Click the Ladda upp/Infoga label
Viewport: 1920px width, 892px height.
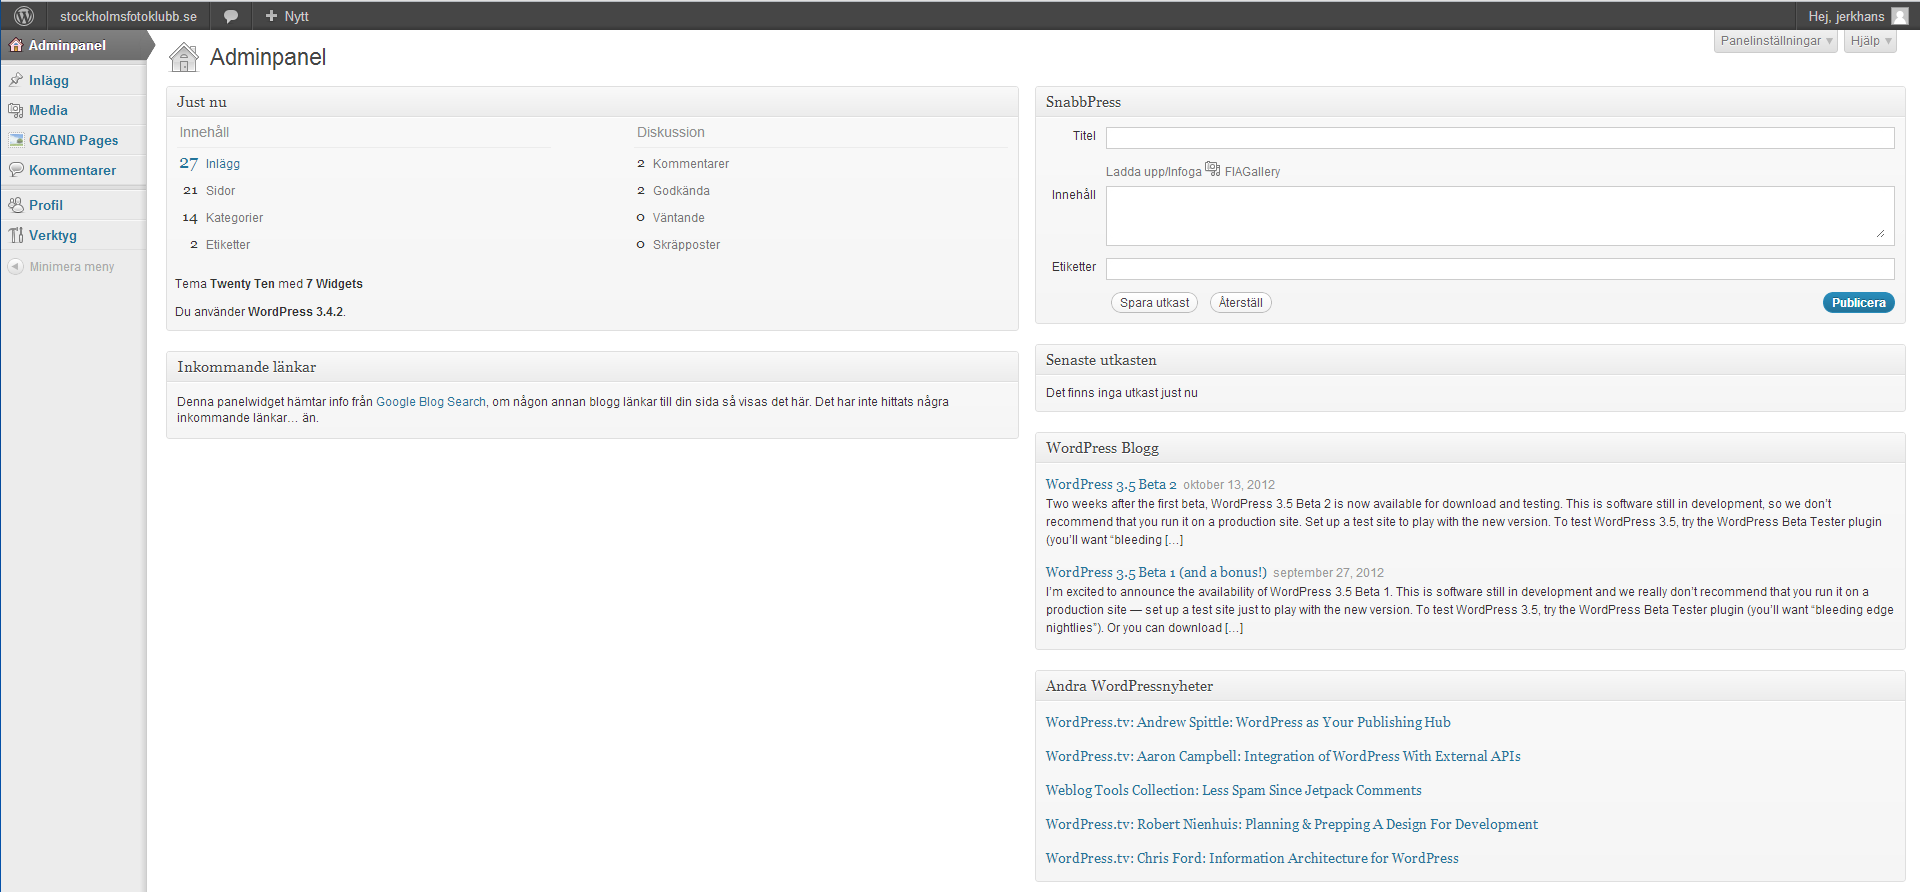[1153, 172]
